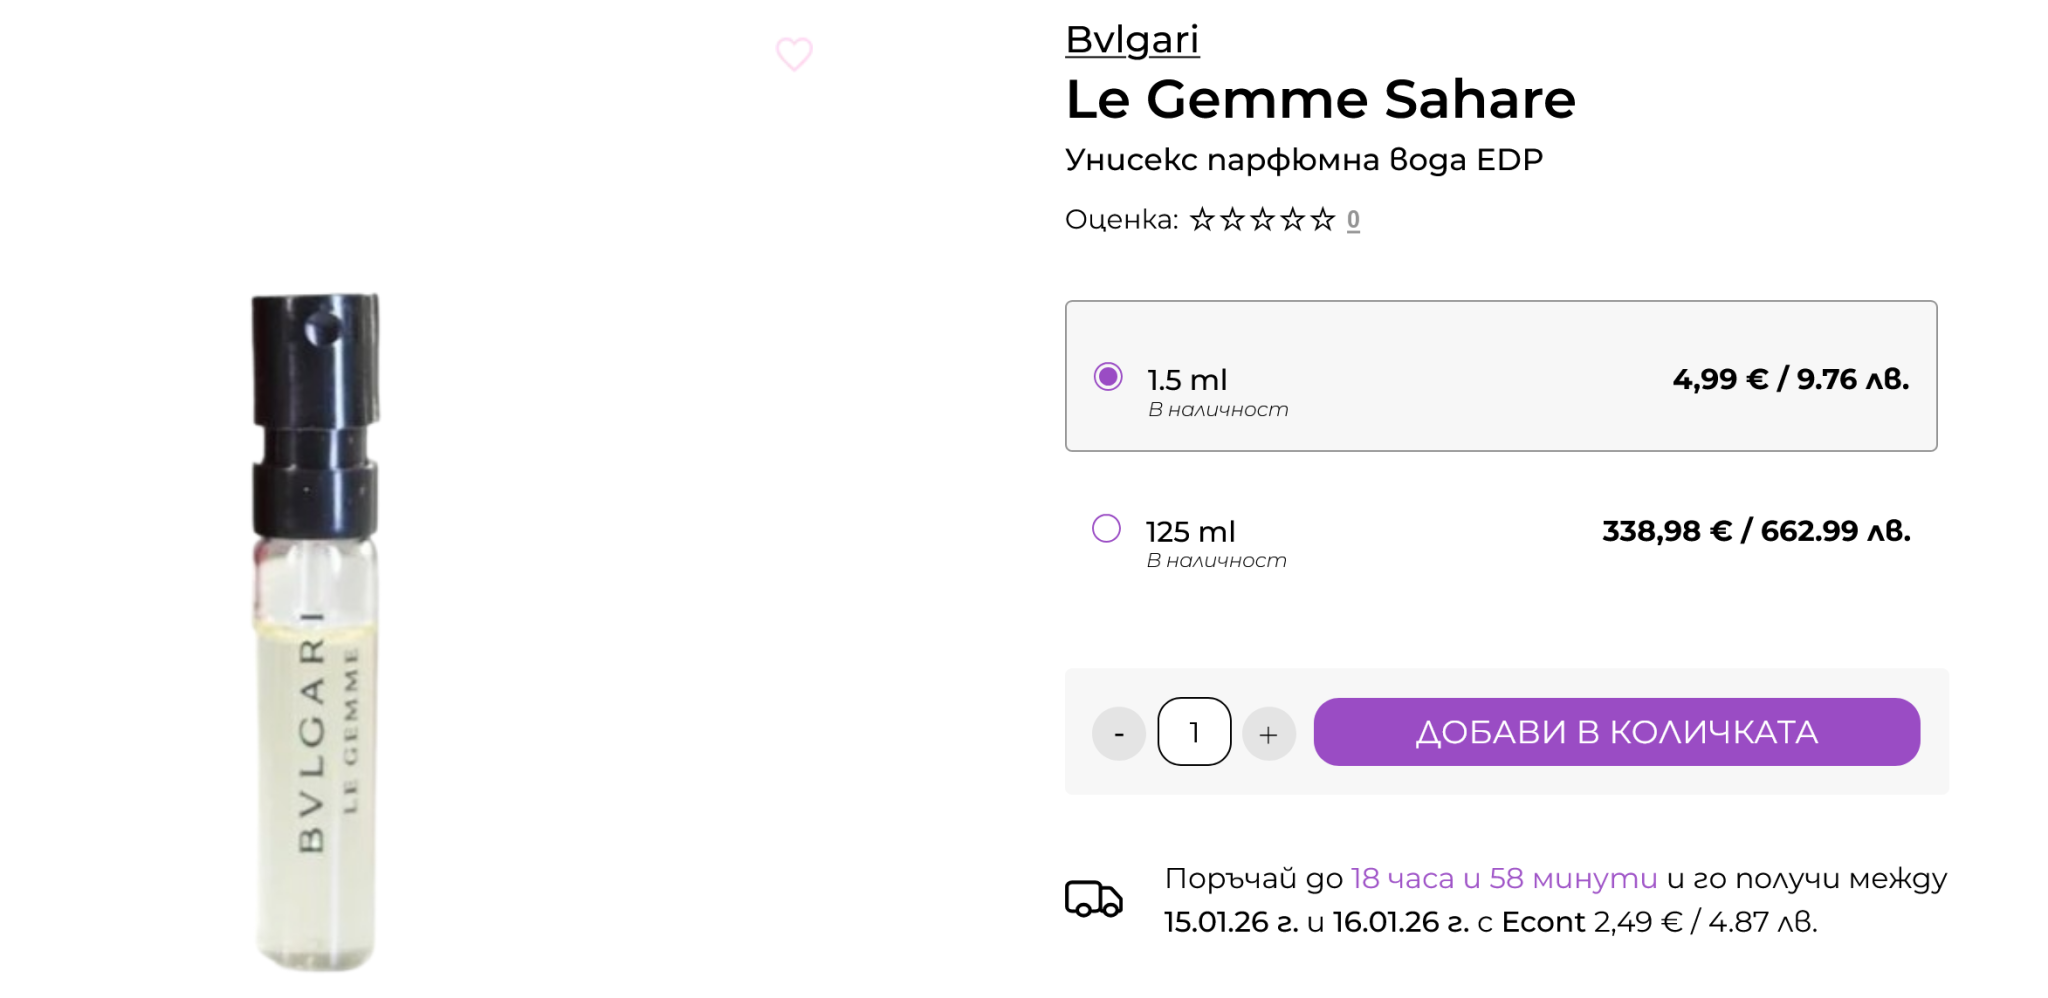This screenshot has height=998, width=2048.
Task: Click the purple "18 часа и 58 минути" text
Action: click(1504, 878)
